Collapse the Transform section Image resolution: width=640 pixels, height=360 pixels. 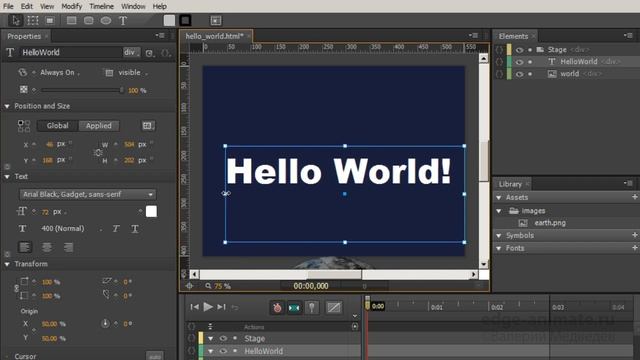tap(7, 264)
